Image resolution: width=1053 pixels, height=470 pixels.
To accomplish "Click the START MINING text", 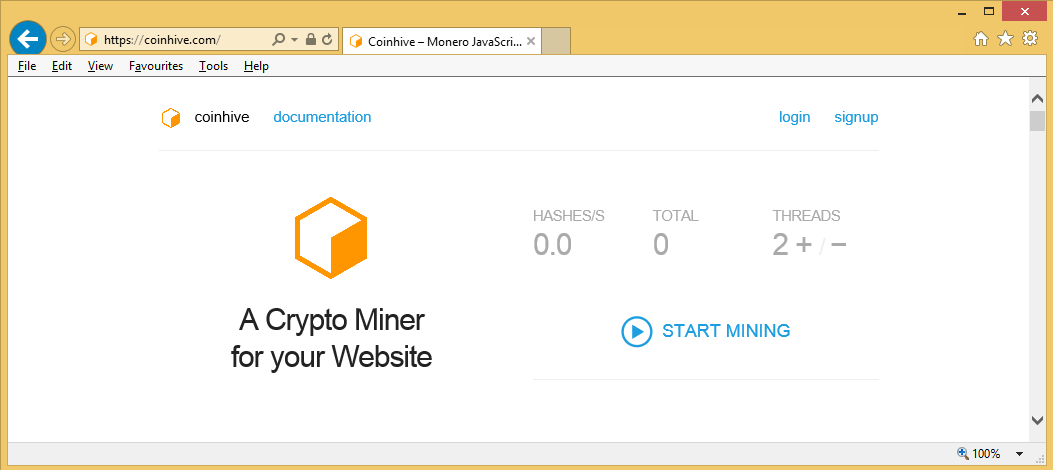I will [726, 330].
